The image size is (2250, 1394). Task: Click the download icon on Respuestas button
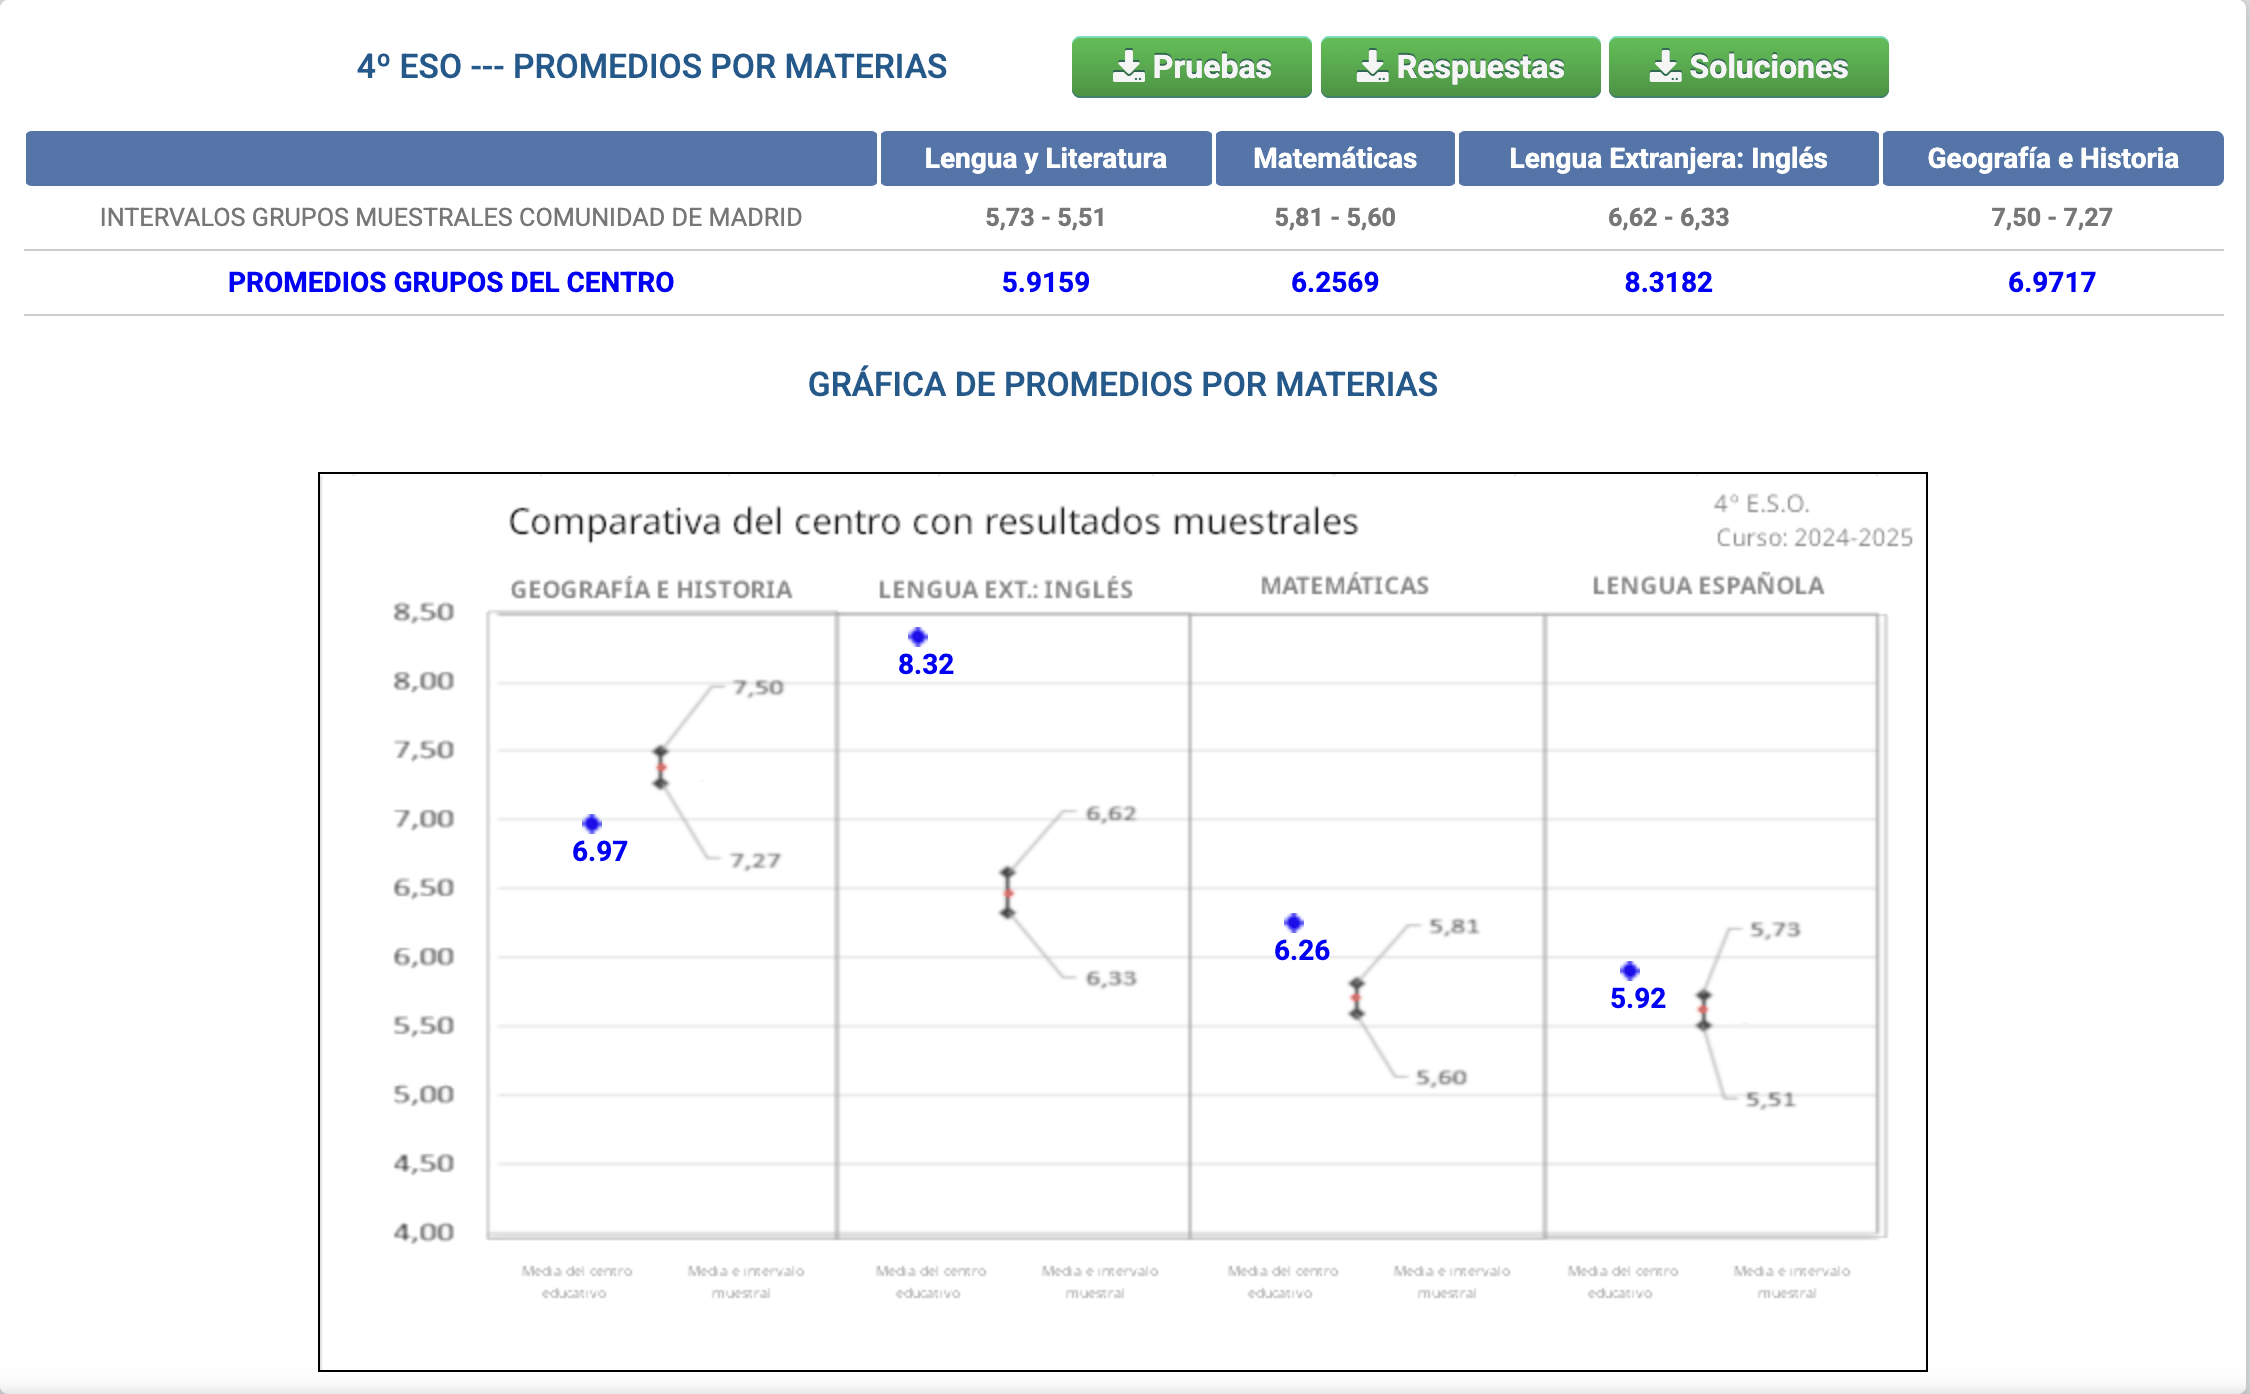(x=1372, y=67)
